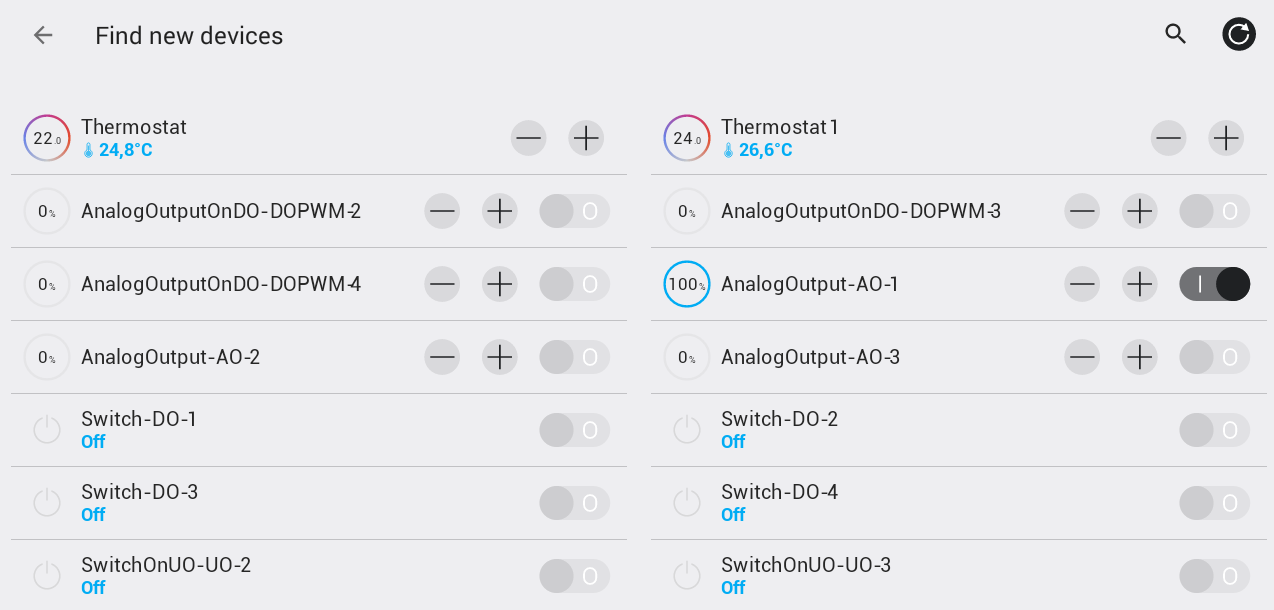
Task: Increase AnalogOutputOnDO-DOPWM-3 with plus button
Action: point(1139,211)
